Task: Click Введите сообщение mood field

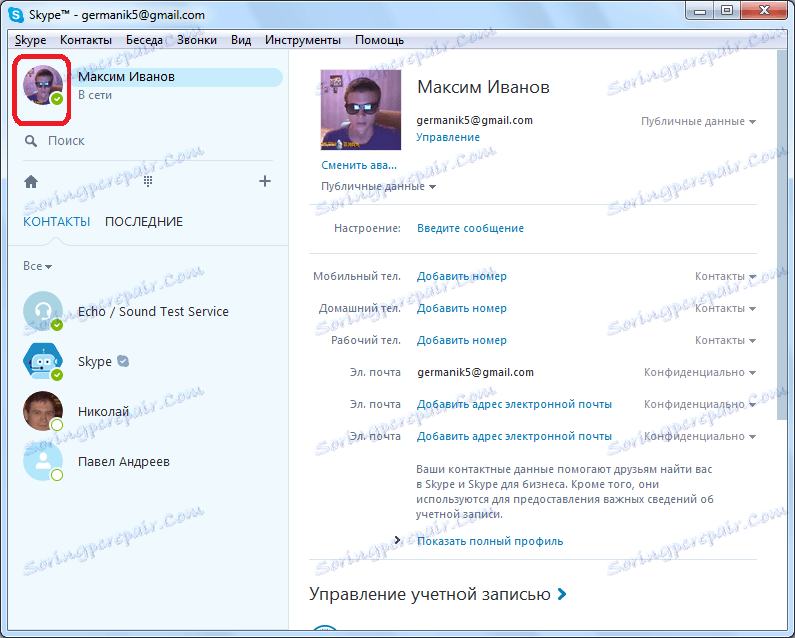Action: click(x=470, y=228)
